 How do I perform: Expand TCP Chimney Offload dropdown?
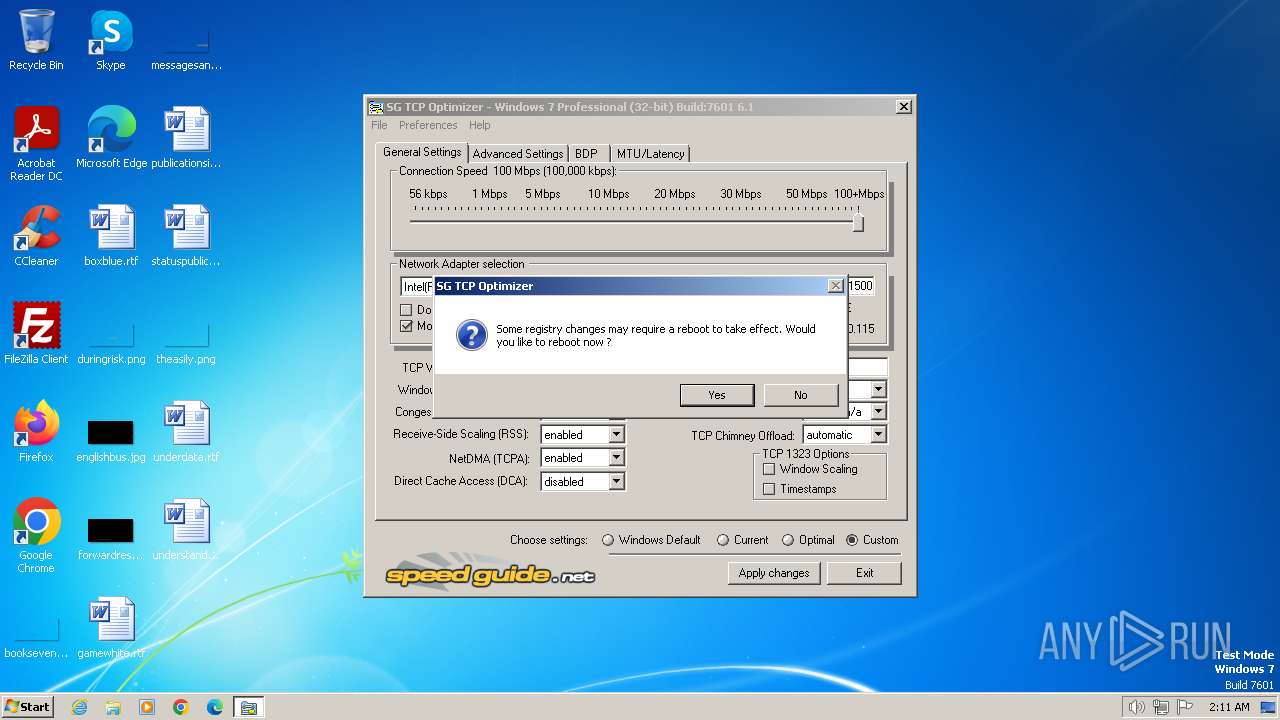point(878,435)
